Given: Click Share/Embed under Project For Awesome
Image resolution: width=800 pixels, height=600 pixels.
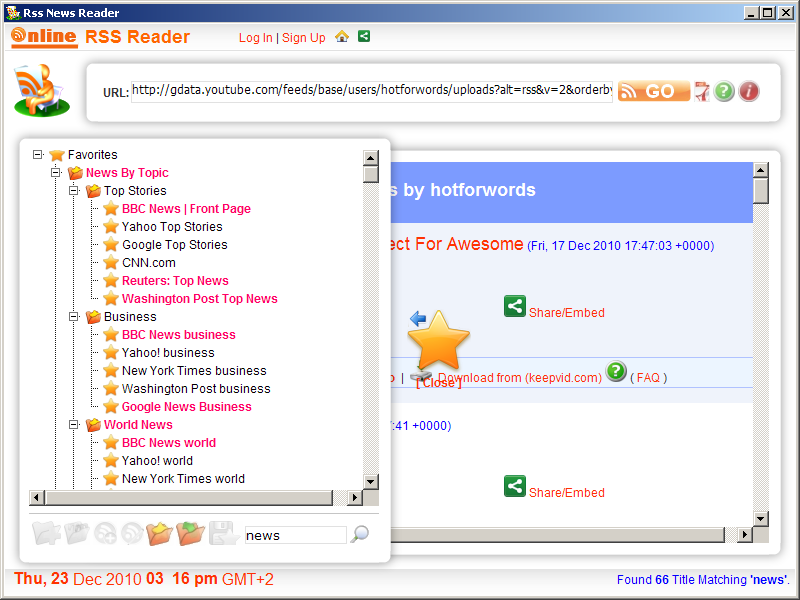Looking at the screenshot, I should [x=566, y=312].
